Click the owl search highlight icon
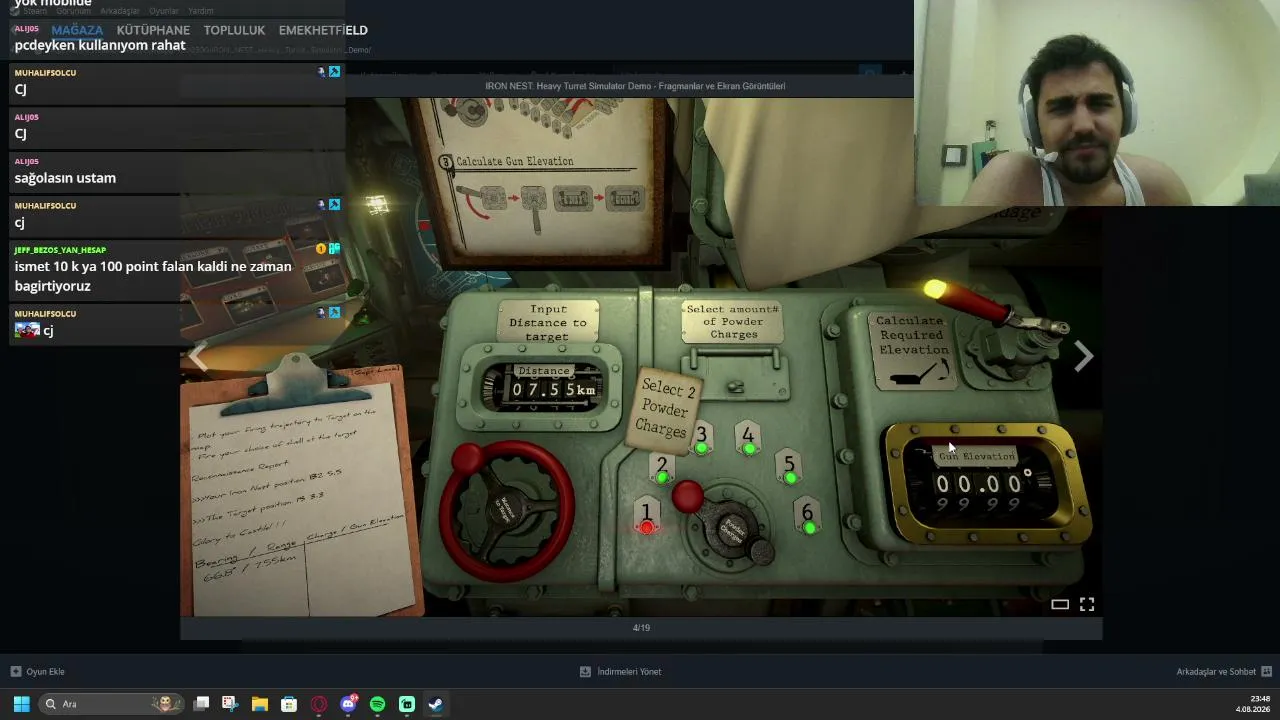The height and width of the screenshot is (720, 1280). click(x=167, y=704)
